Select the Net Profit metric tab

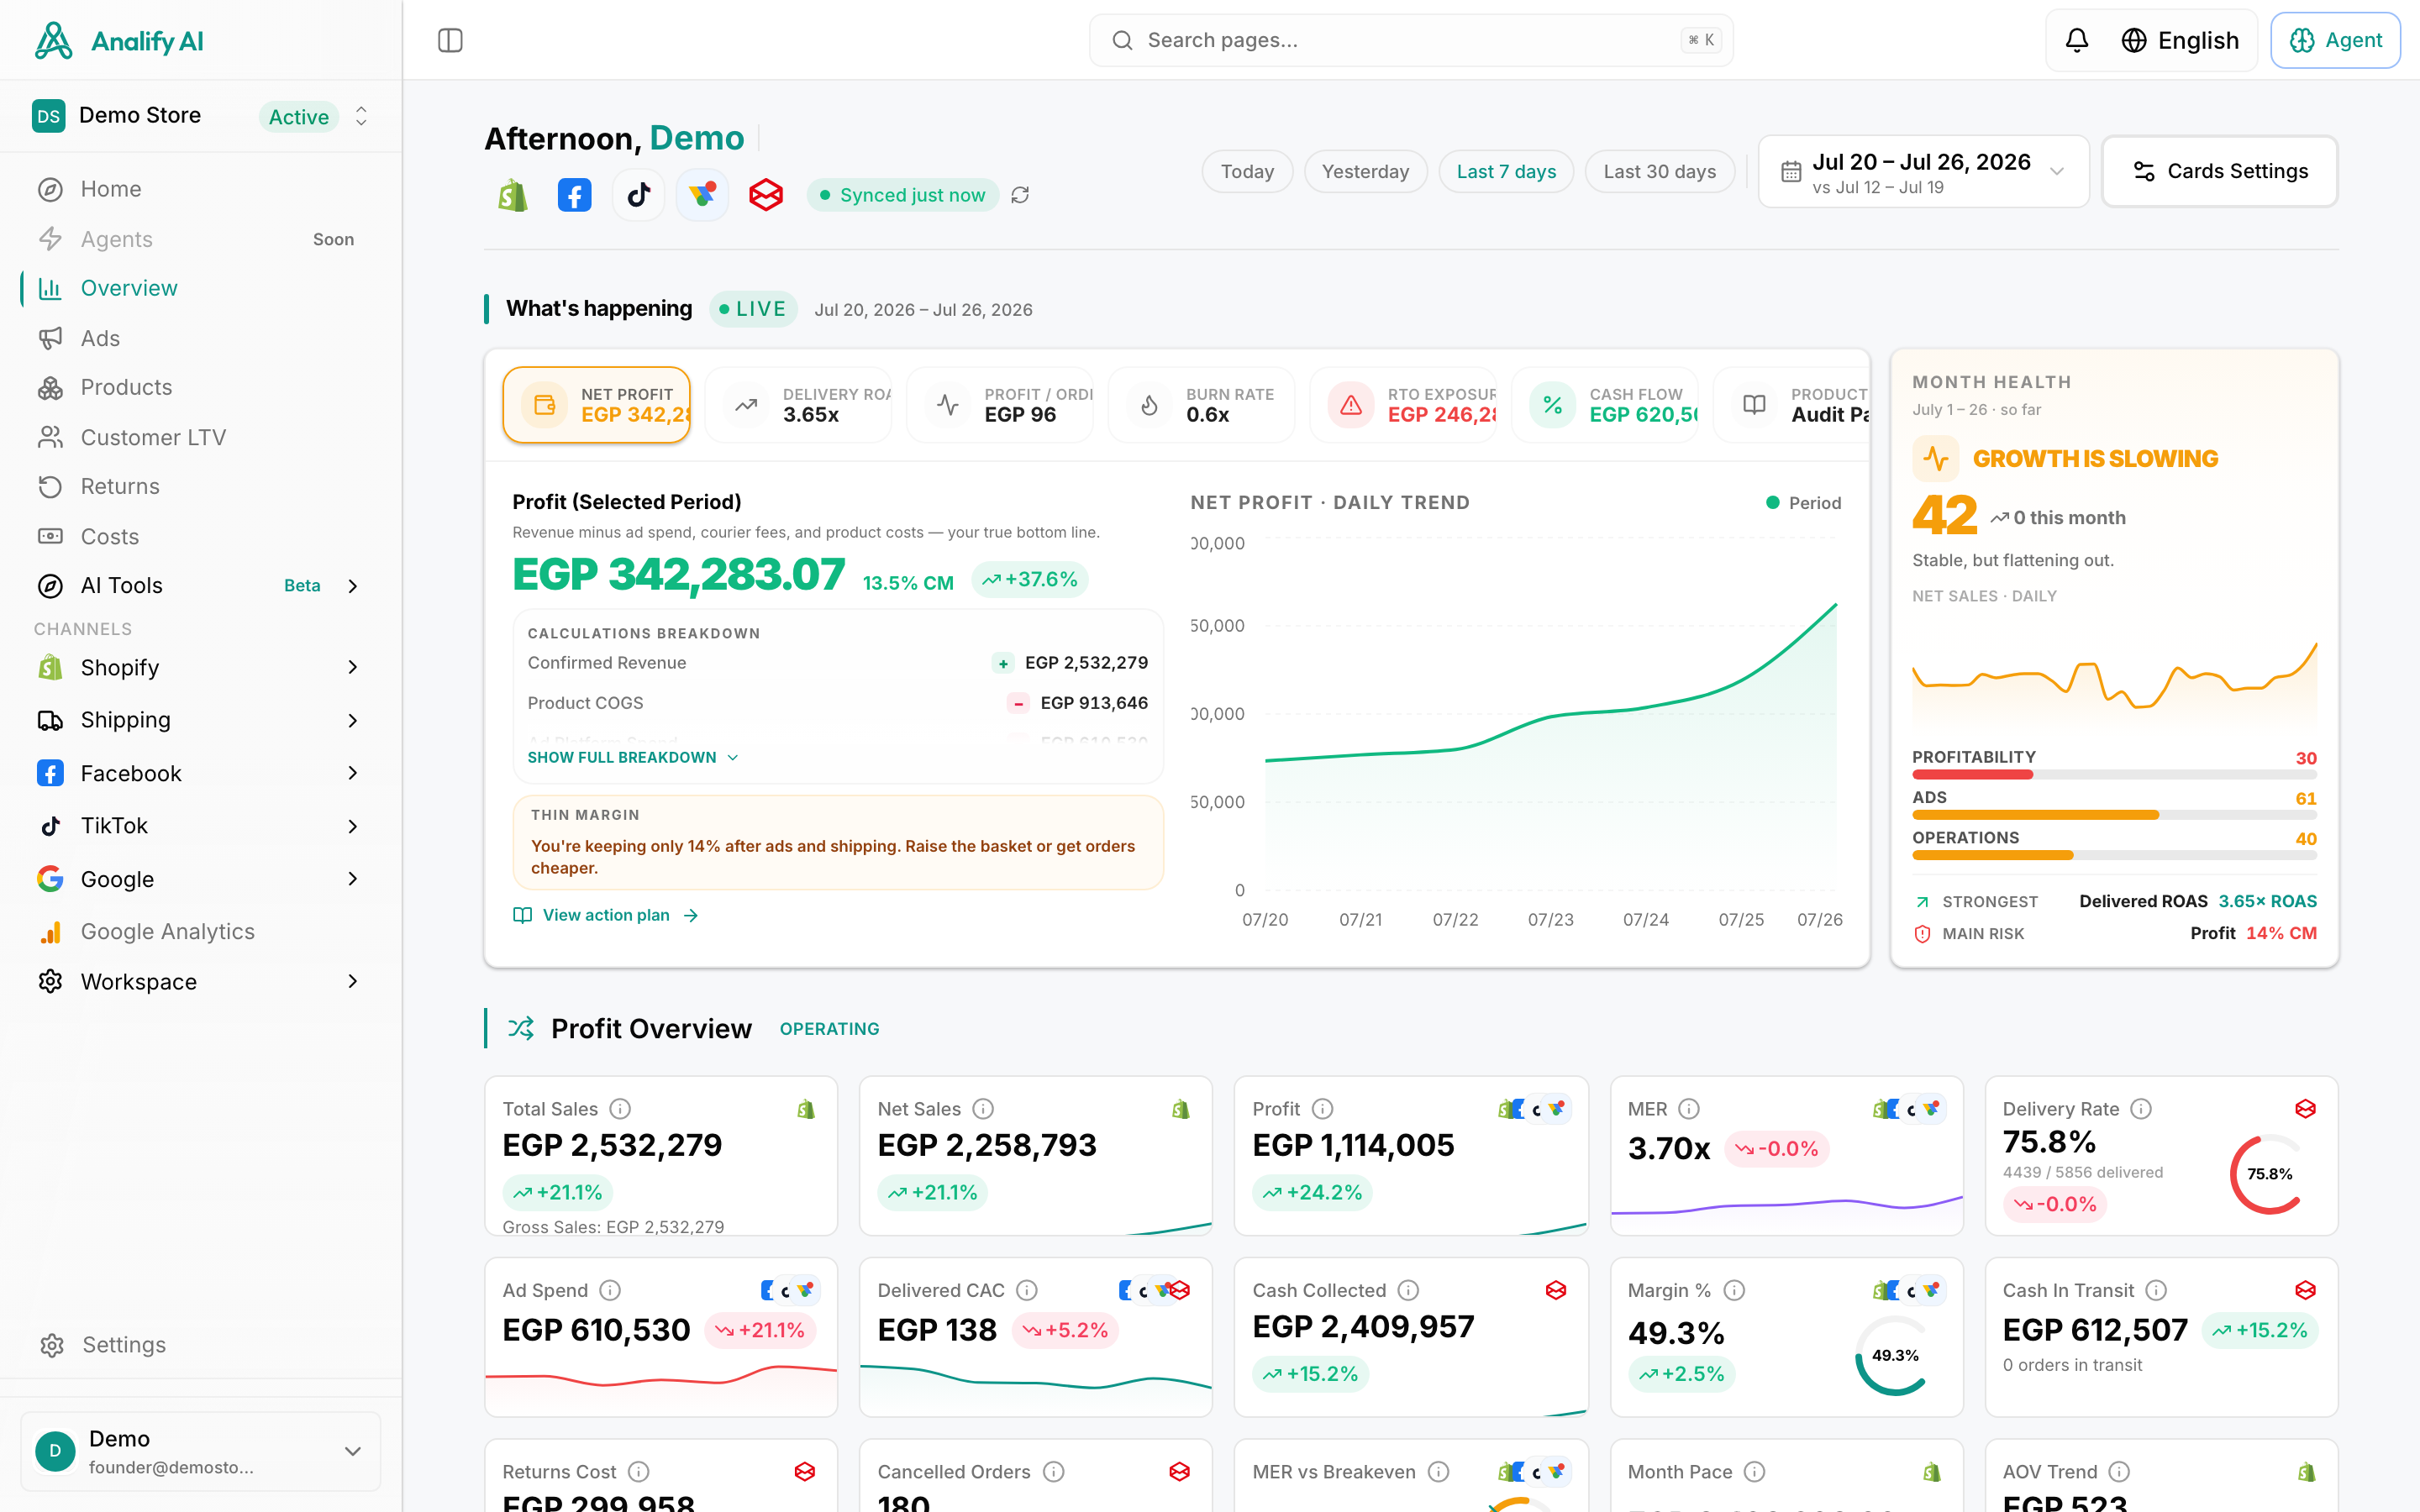(597, 405)
